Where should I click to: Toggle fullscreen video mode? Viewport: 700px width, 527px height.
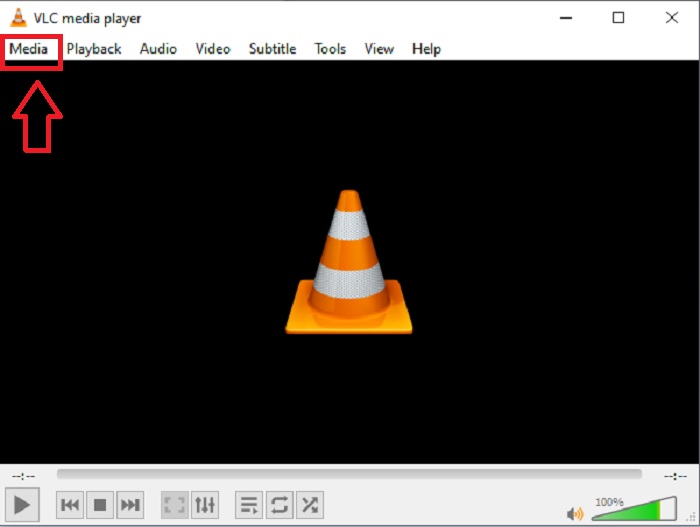[174, 505]
